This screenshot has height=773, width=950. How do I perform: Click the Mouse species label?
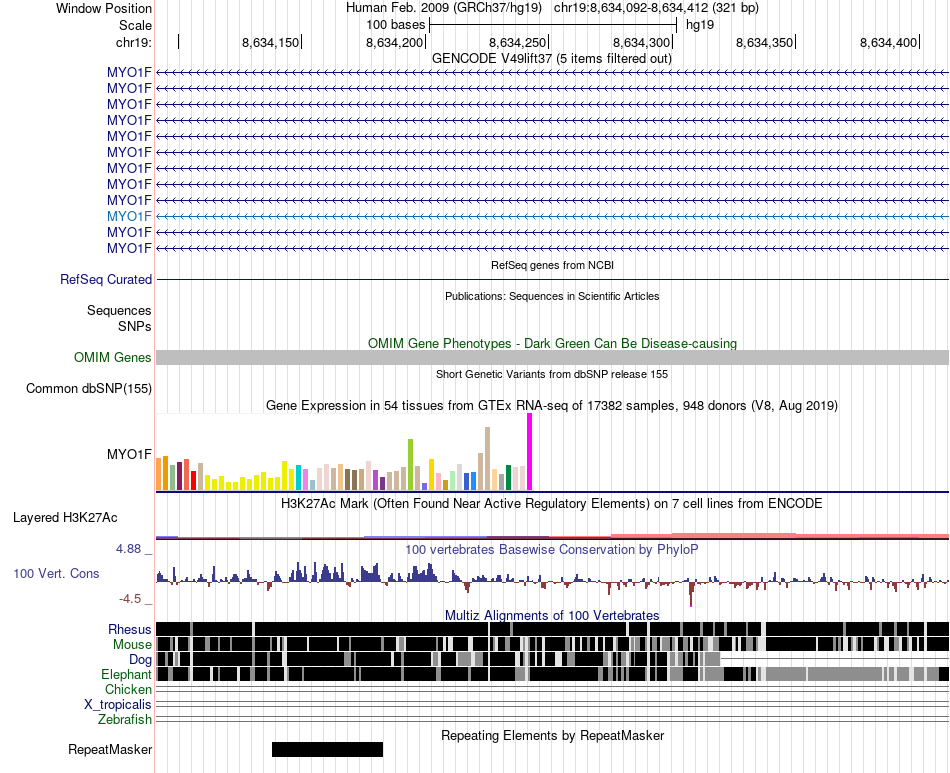(x=132, y=645)
